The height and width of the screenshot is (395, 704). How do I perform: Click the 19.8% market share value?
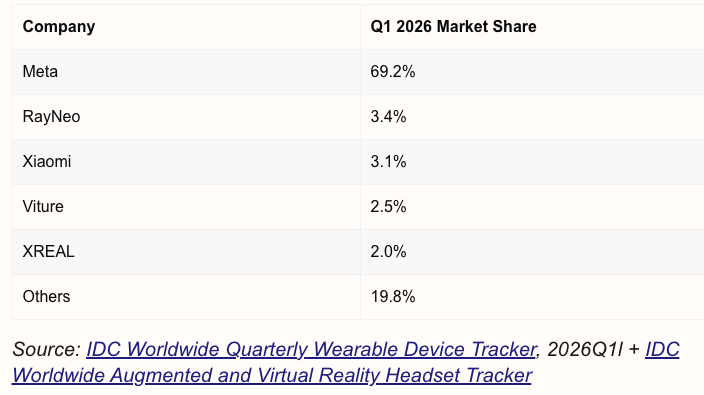(393, 296)
